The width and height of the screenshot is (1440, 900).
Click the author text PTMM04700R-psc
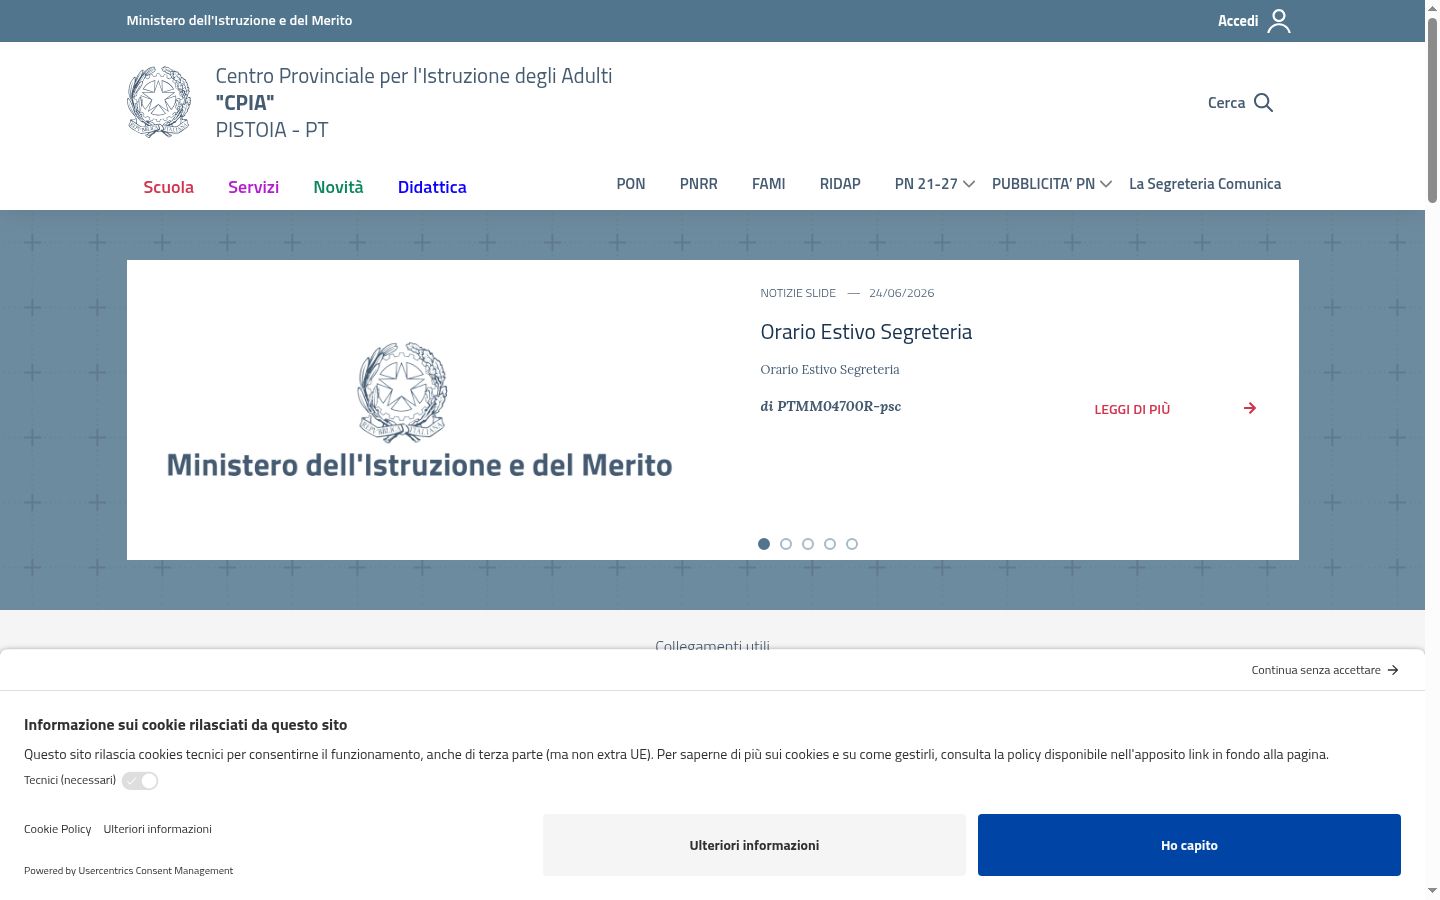pos(839,406)
